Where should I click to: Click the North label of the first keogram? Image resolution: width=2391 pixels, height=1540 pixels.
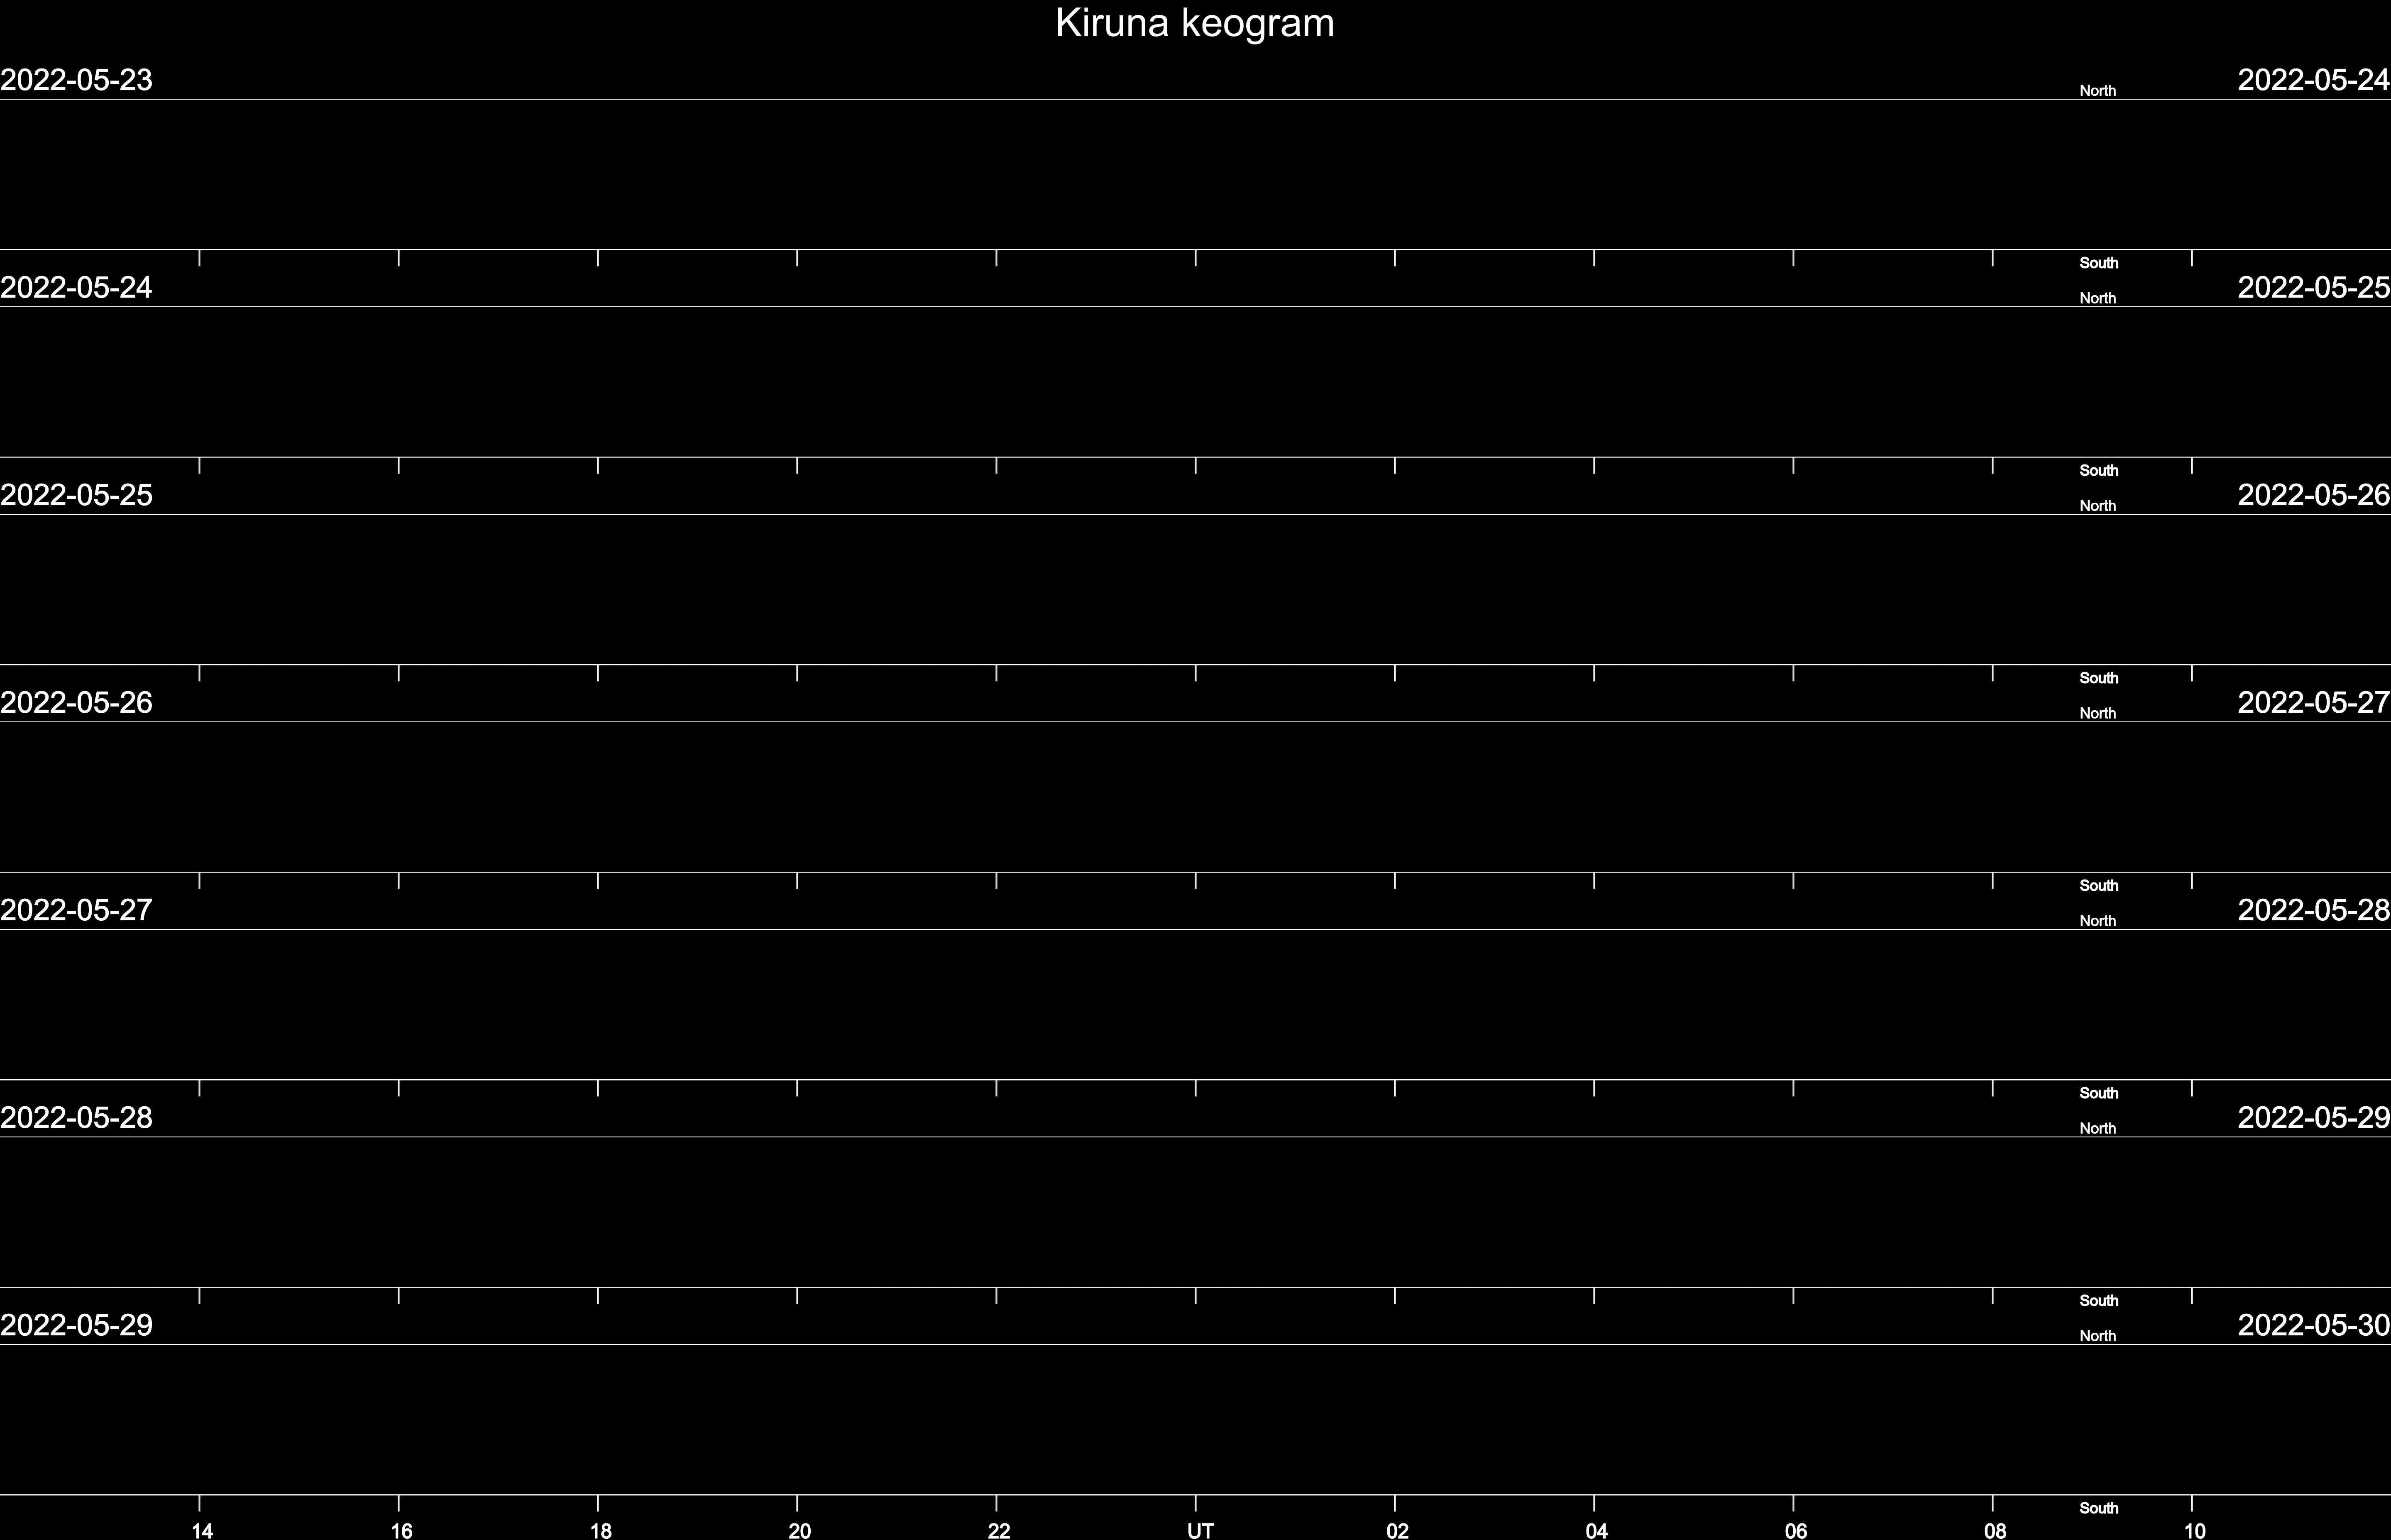click(x=2098, y=91)
